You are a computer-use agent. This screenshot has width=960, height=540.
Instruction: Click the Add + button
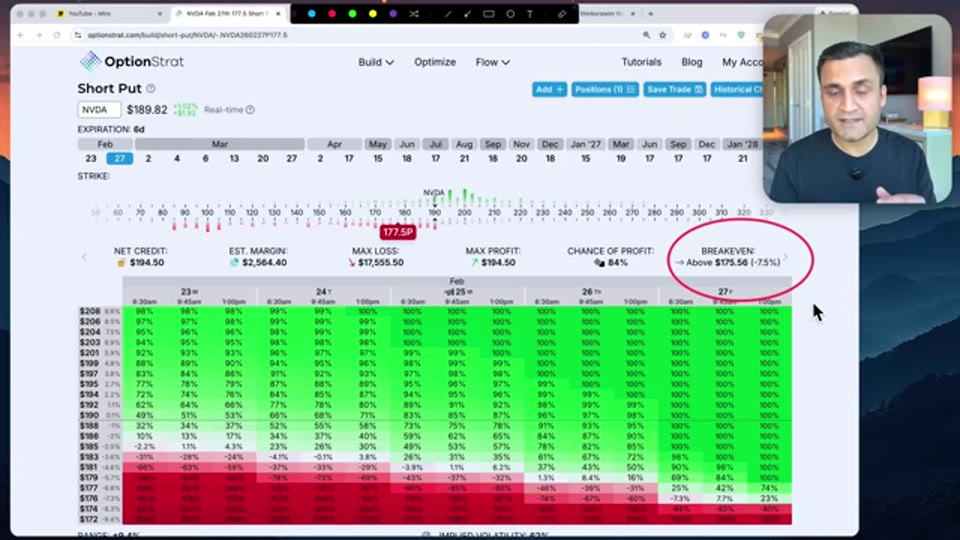pyautogui.click(x=549, y=89)
